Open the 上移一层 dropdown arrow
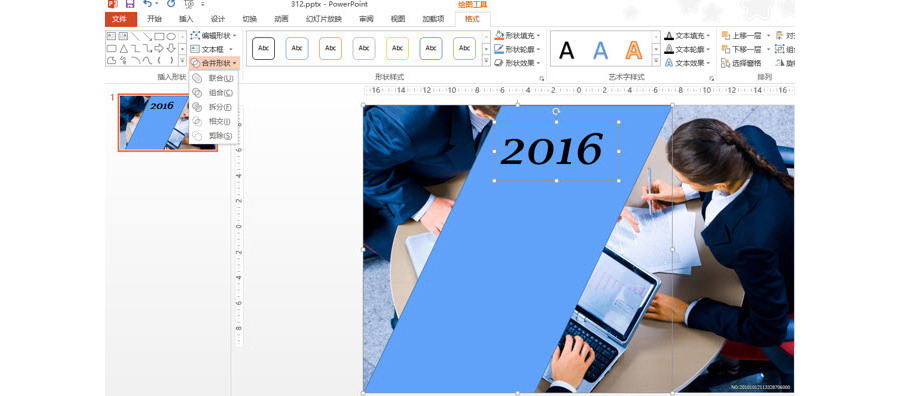 (768, 36)
